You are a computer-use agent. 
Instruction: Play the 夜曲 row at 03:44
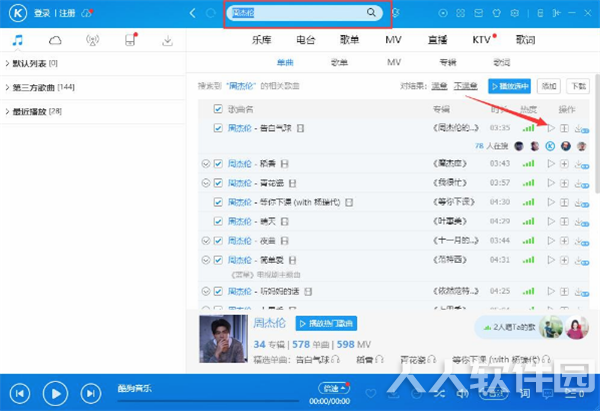(x=551, y=241)
